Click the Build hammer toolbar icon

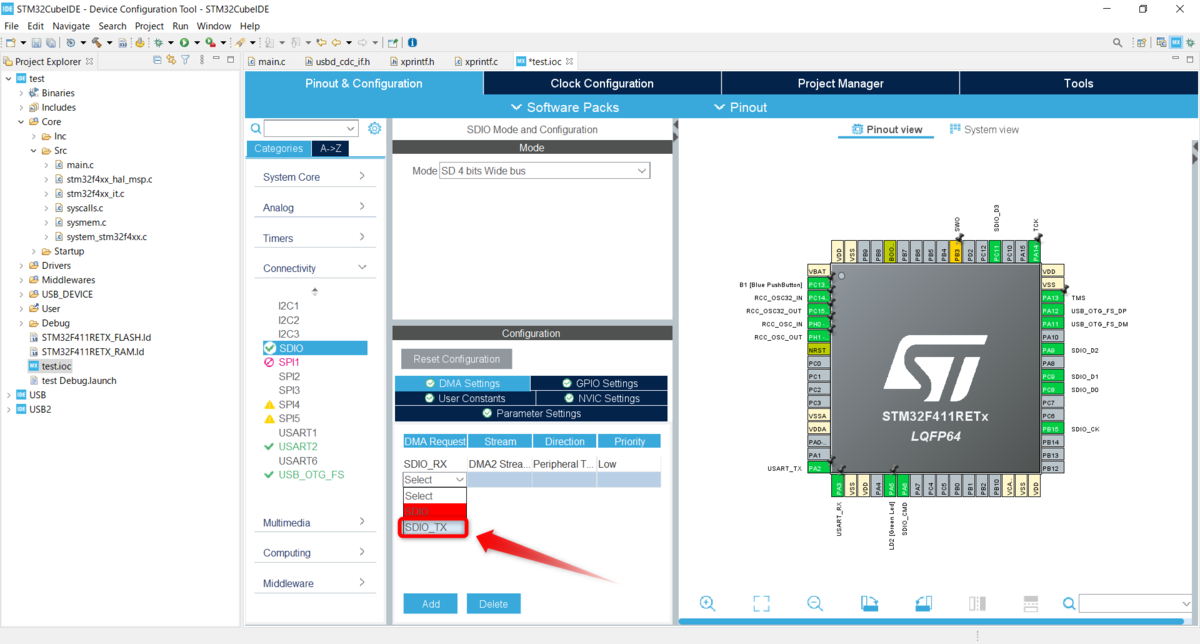(x=96, y=43)
